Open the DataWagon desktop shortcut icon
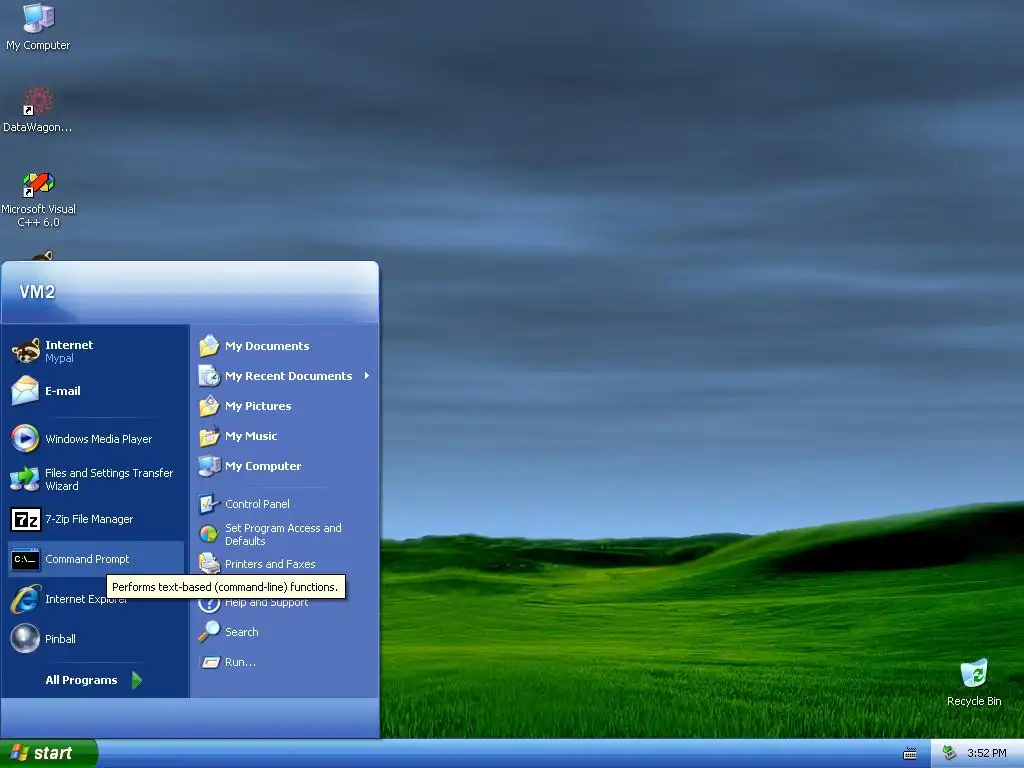1024x768 pixels. point(38,101)
